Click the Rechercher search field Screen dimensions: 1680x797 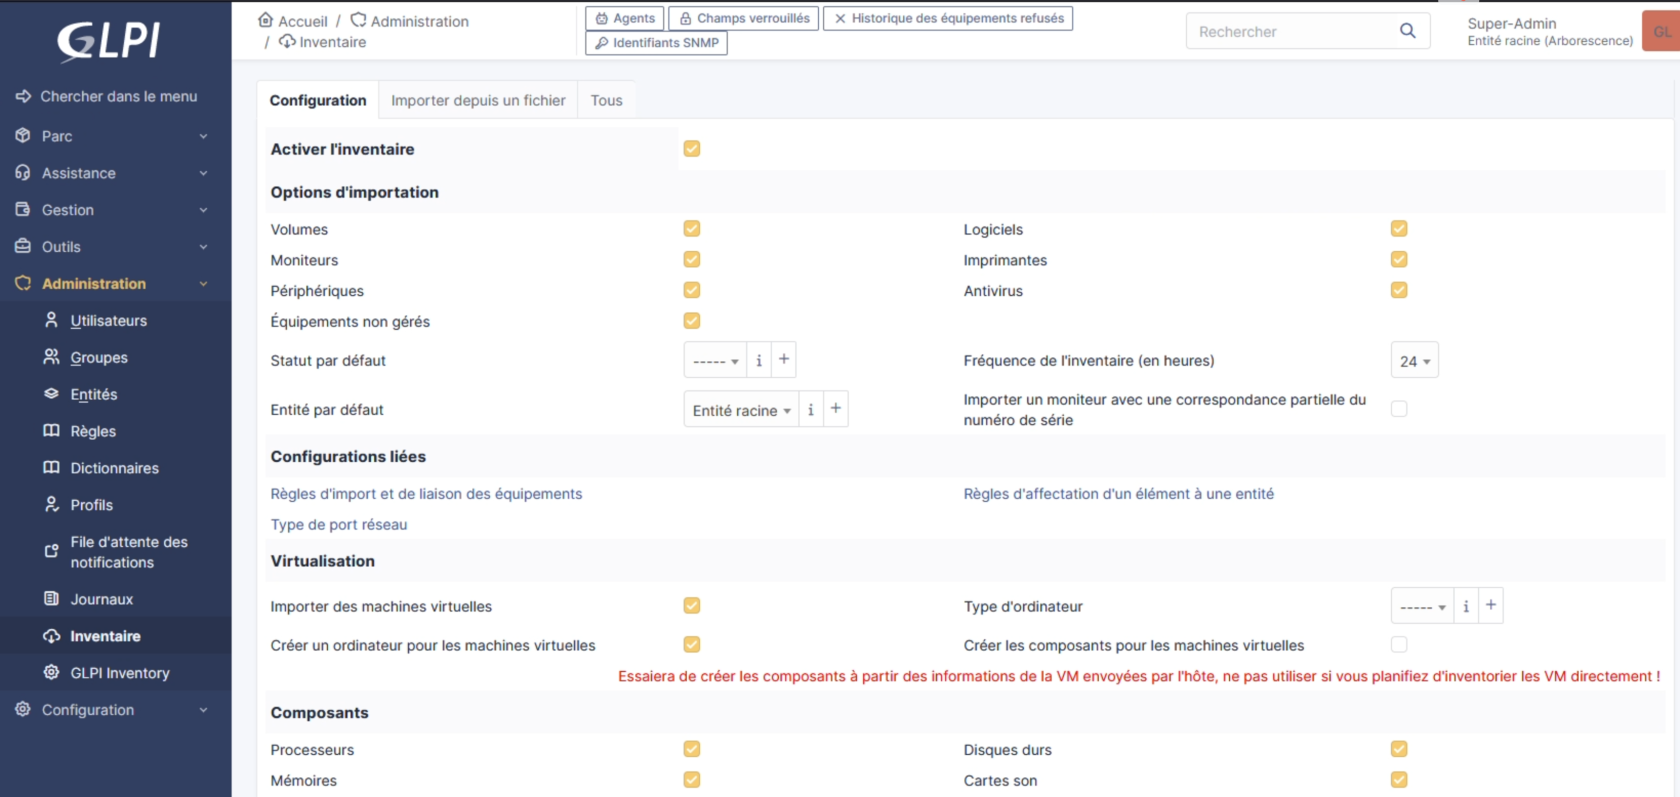[1290, 31]
